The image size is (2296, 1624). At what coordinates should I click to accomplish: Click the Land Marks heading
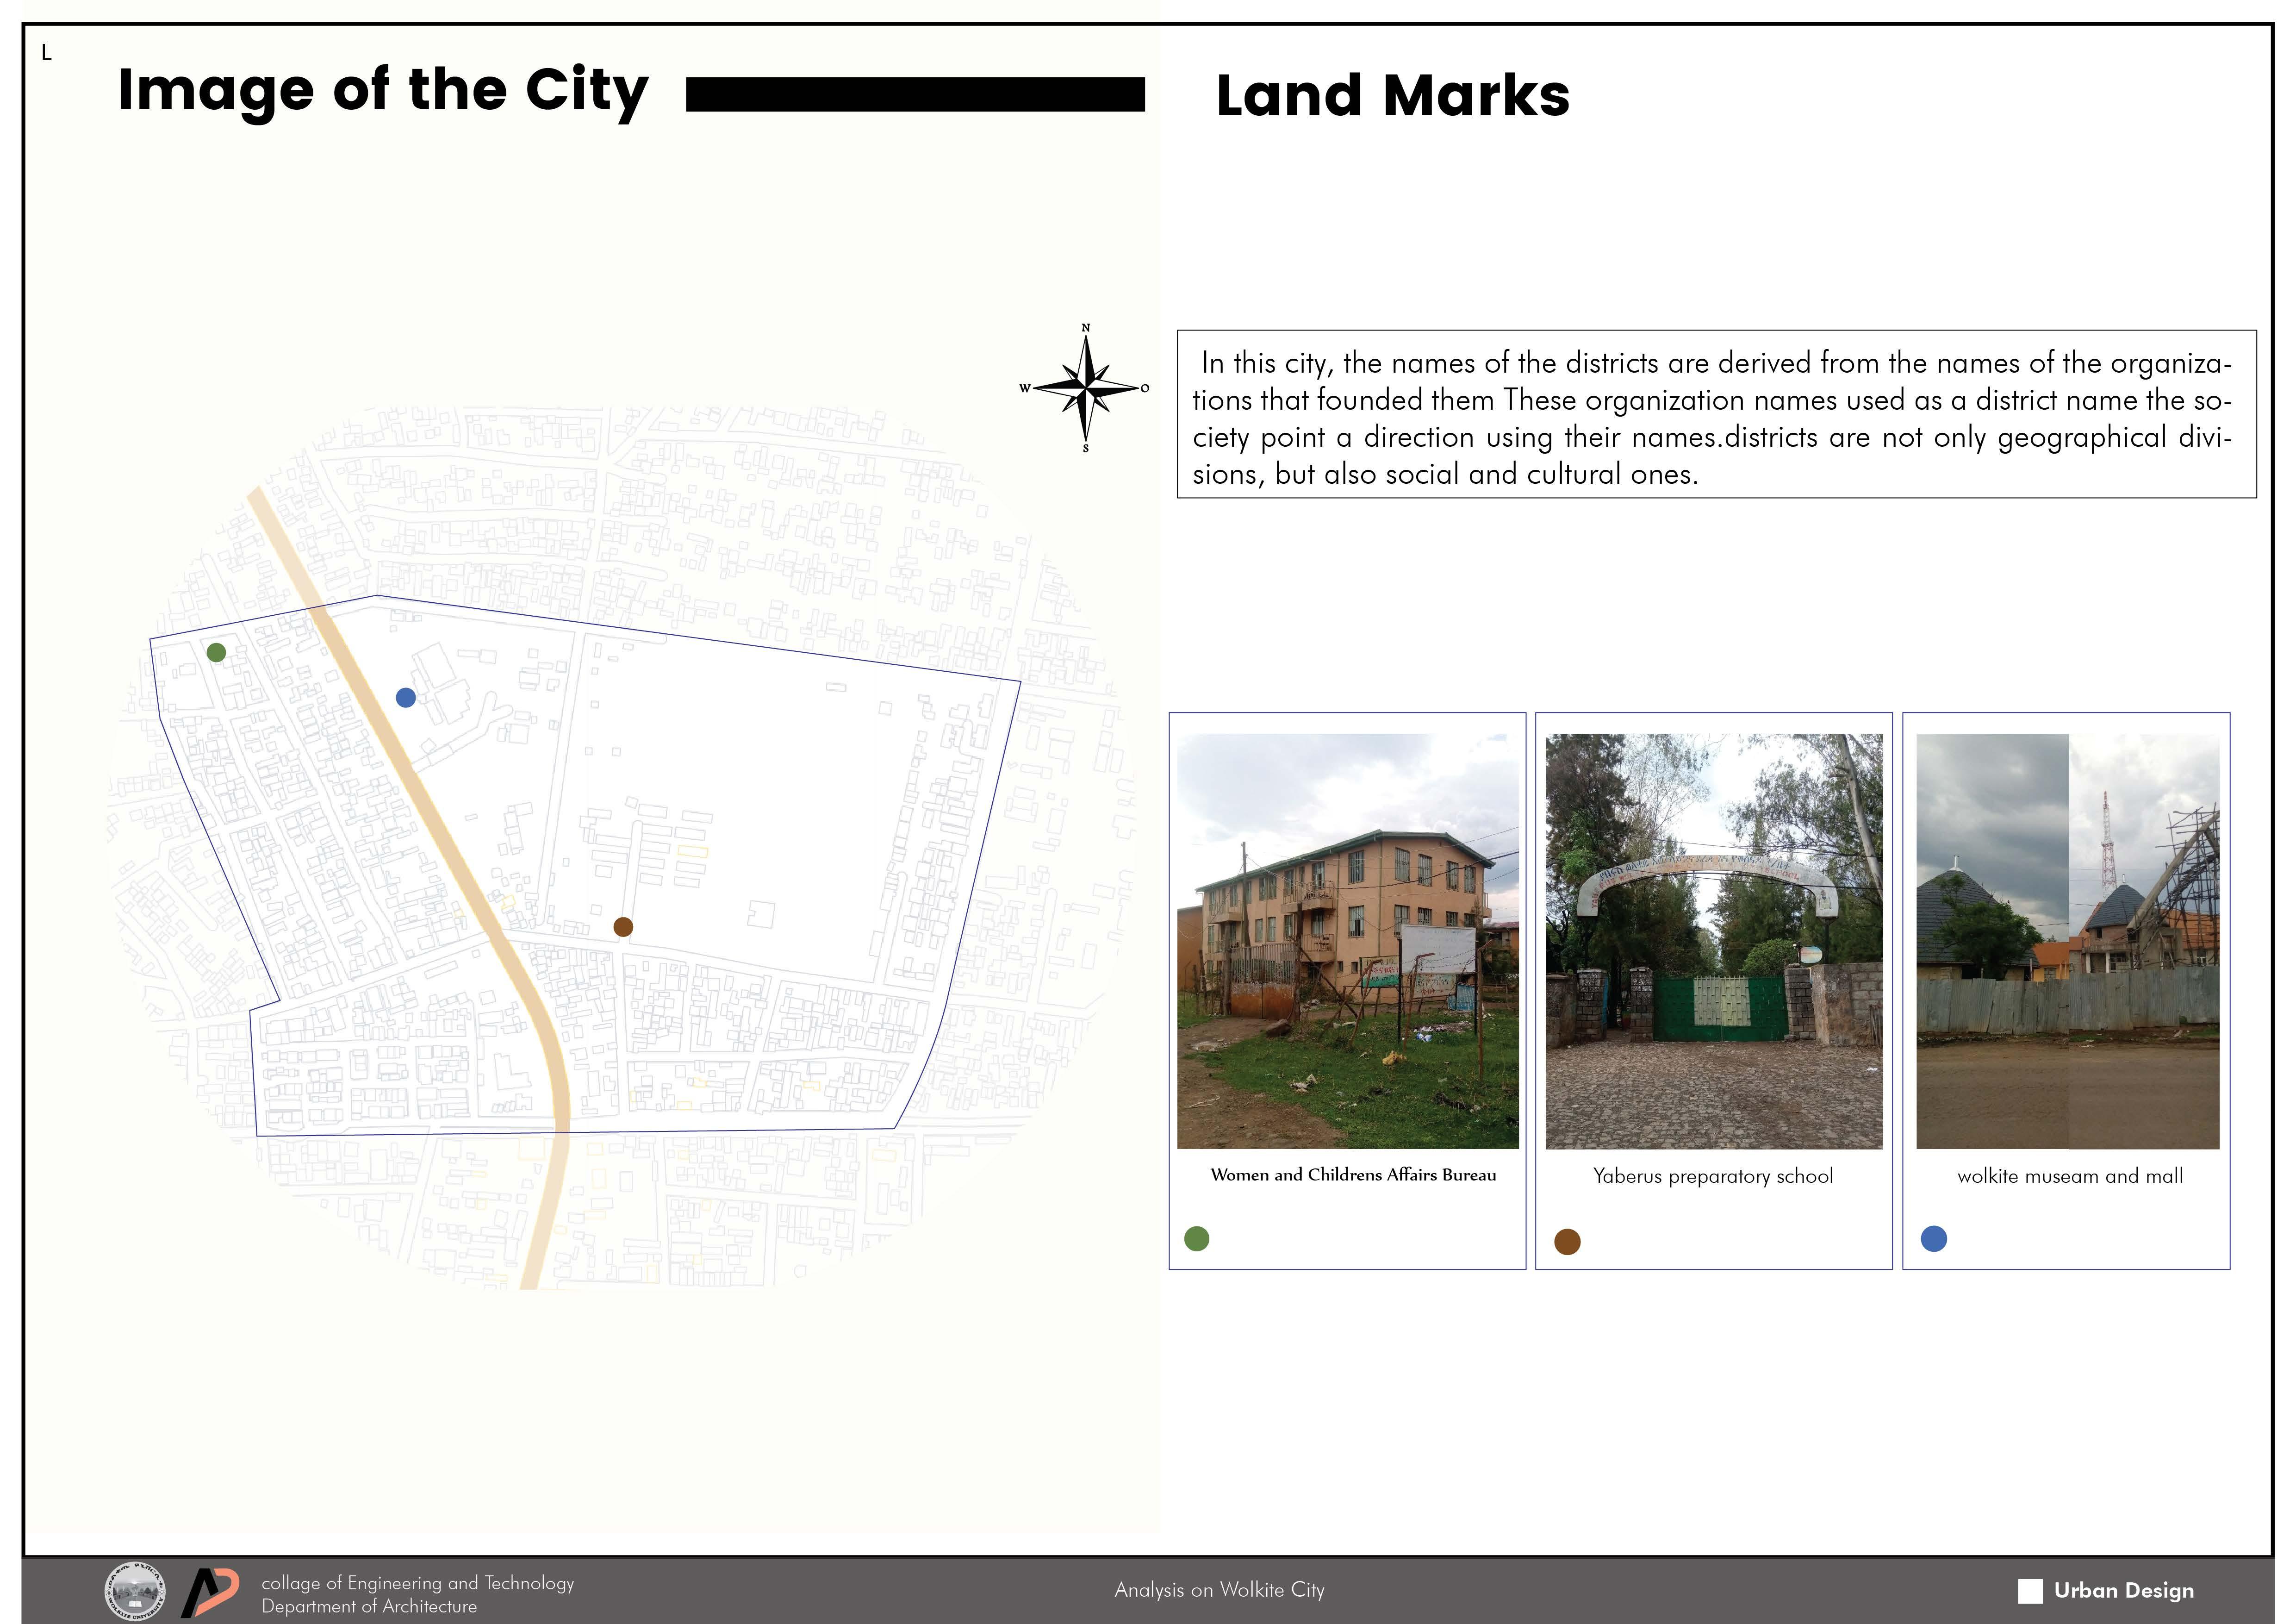point(1392,96)
